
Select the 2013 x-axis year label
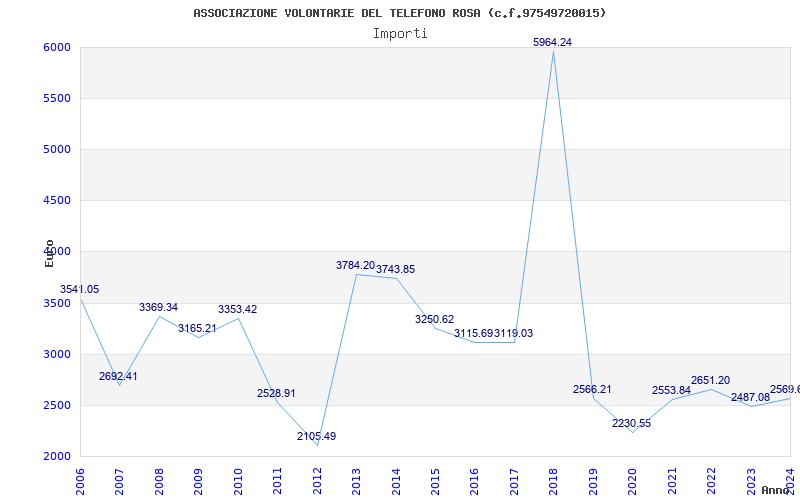coord(356,481)
